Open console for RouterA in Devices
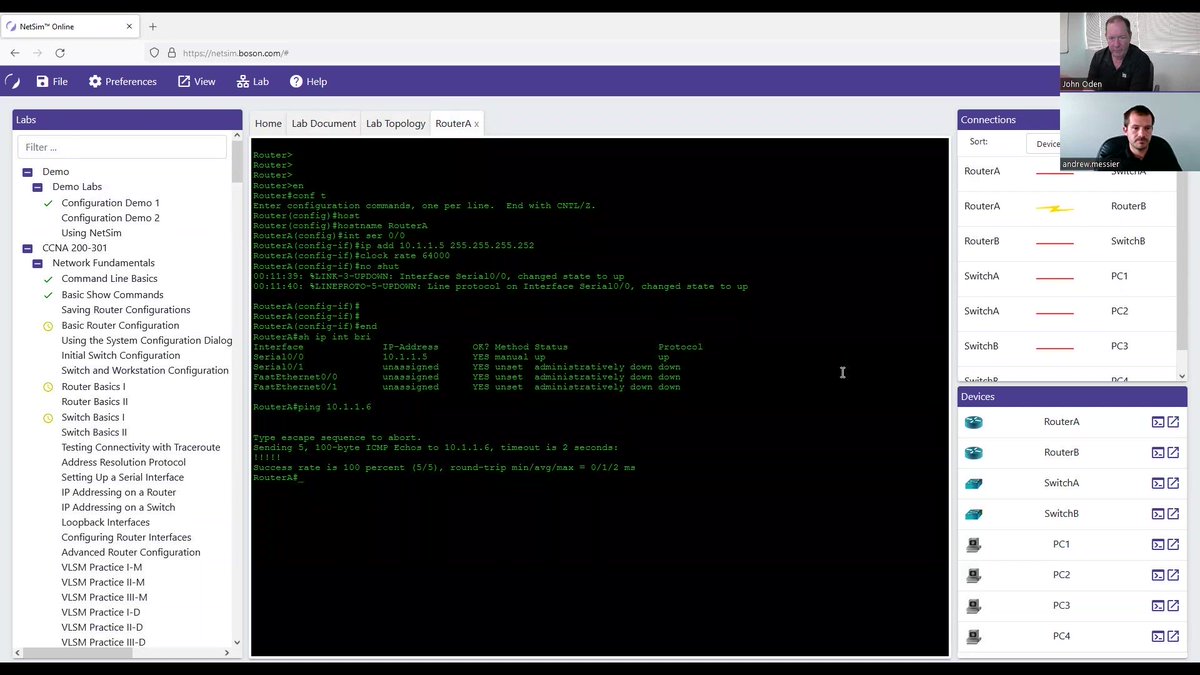 pos(1158,422)
